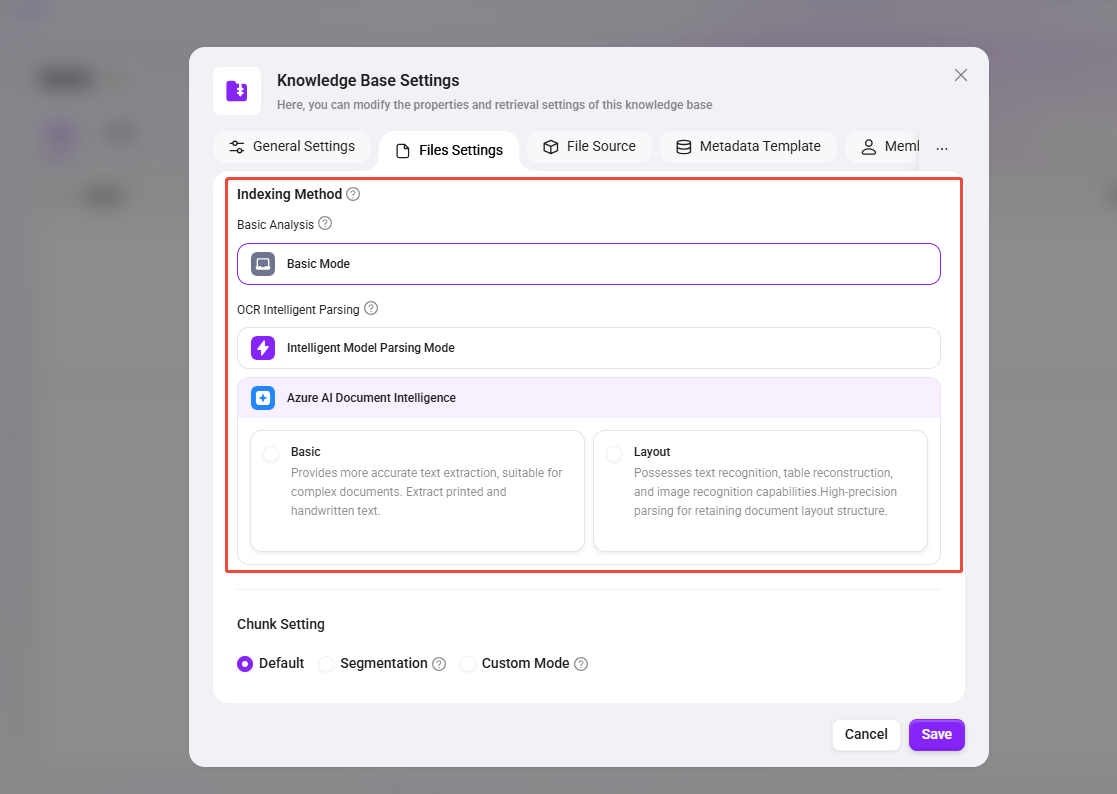Click the help icon beside Segmentation
The height and width of the screenshot is (794, 1117).
439,664
